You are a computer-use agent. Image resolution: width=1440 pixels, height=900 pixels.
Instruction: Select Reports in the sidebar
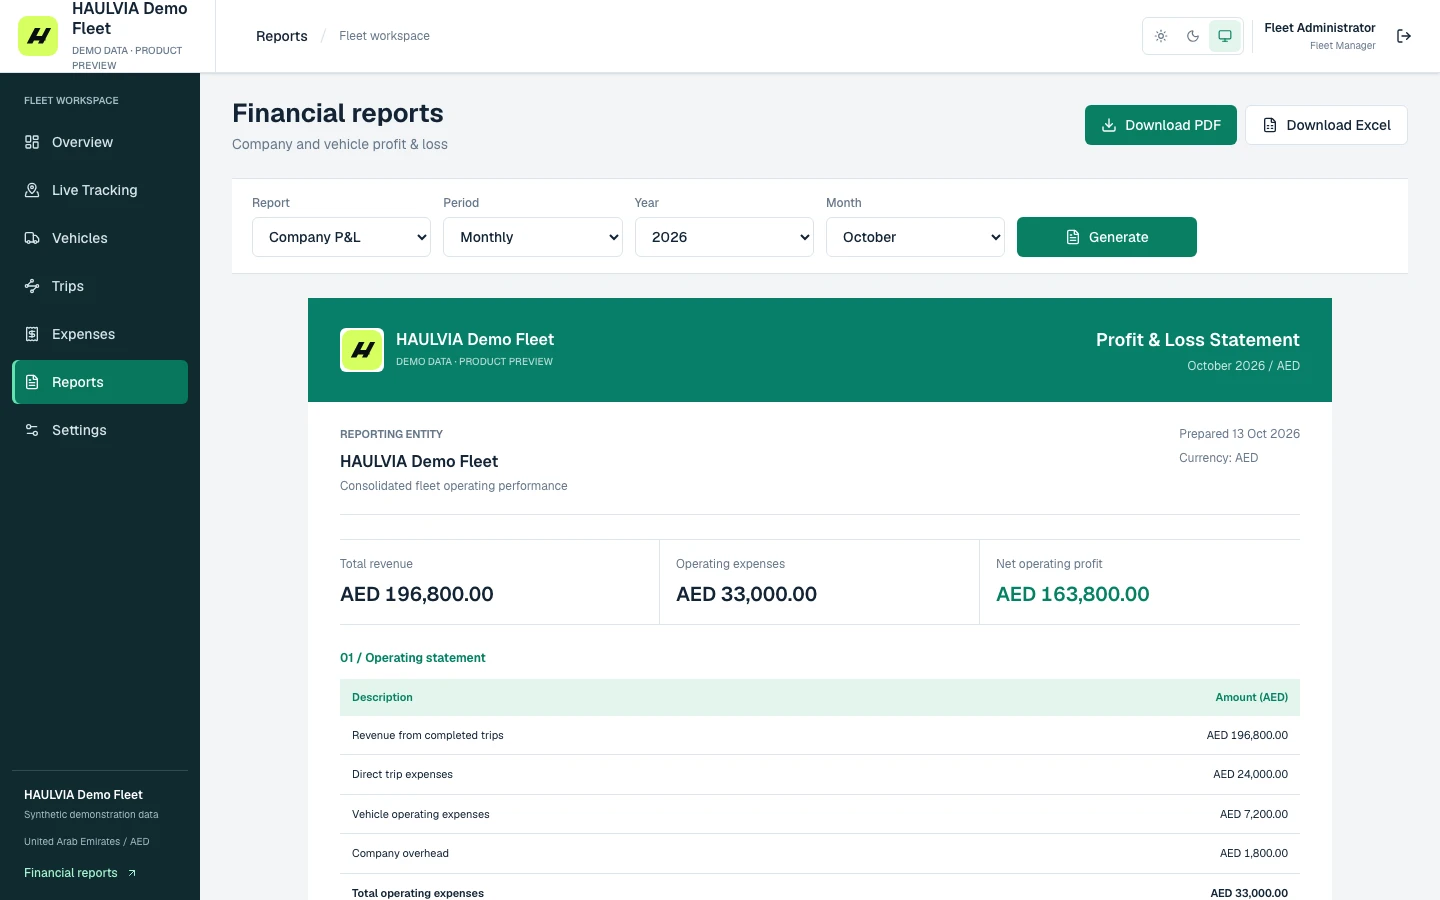point(100,382)
